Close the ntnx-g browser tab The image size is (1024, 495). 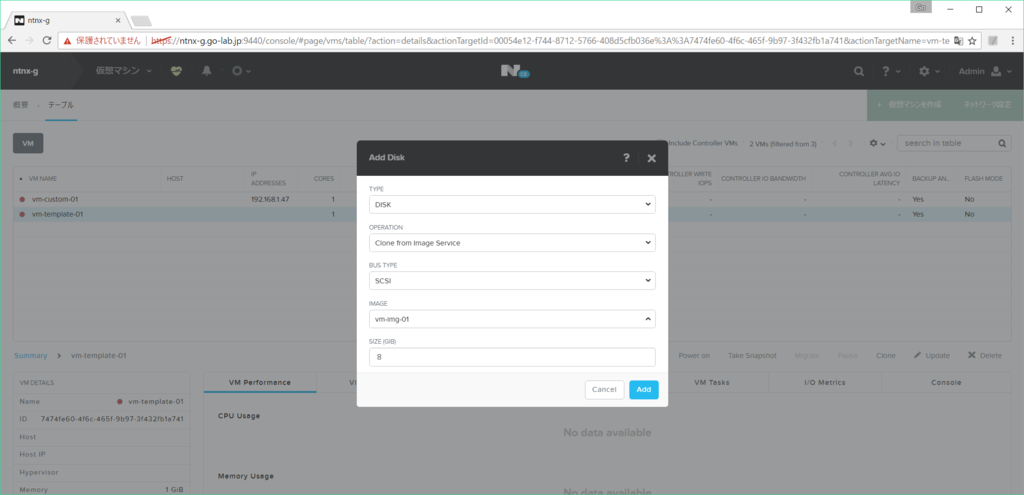[x=118, y=20]
